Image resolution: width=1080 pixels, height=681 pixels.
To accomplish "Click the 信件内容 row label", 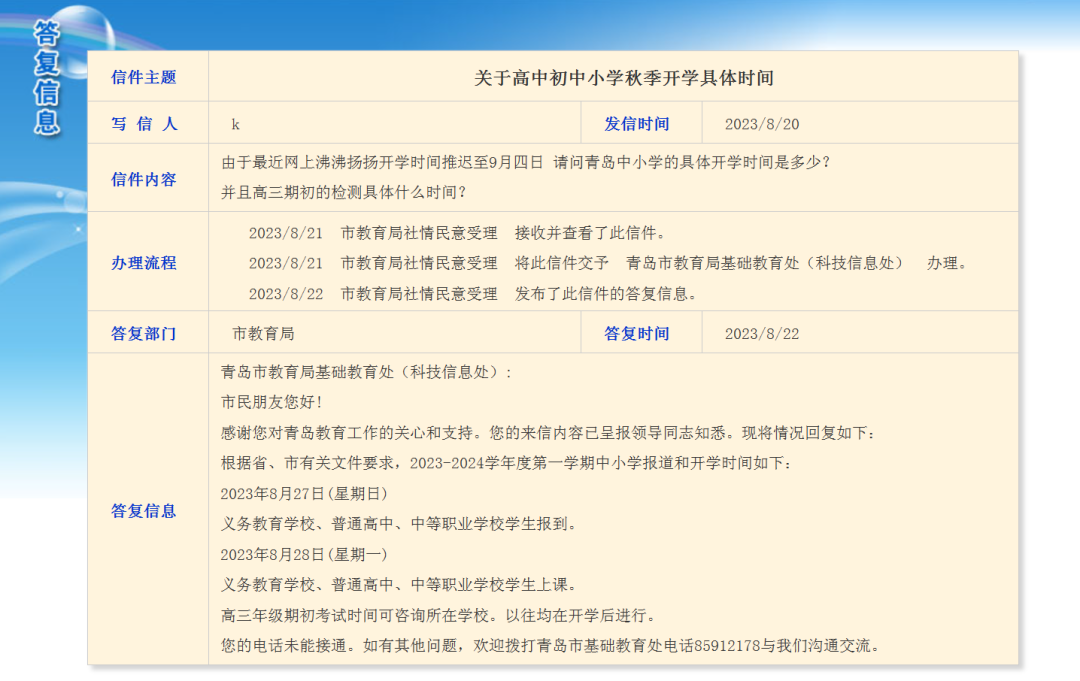I will [x=143, y=179].
